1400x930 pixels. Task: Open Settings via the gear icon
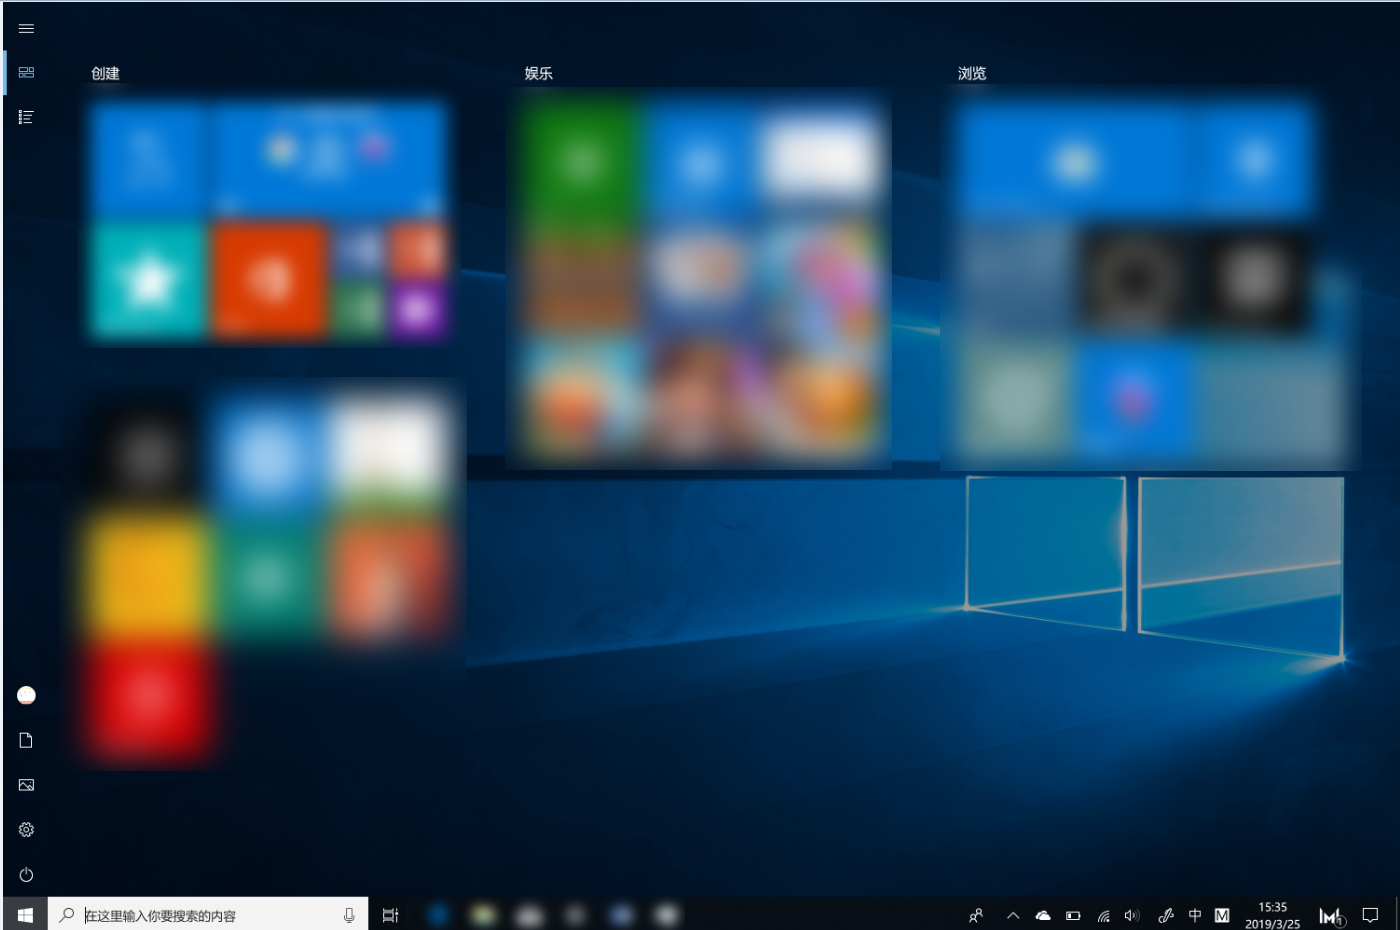[26, 830]
